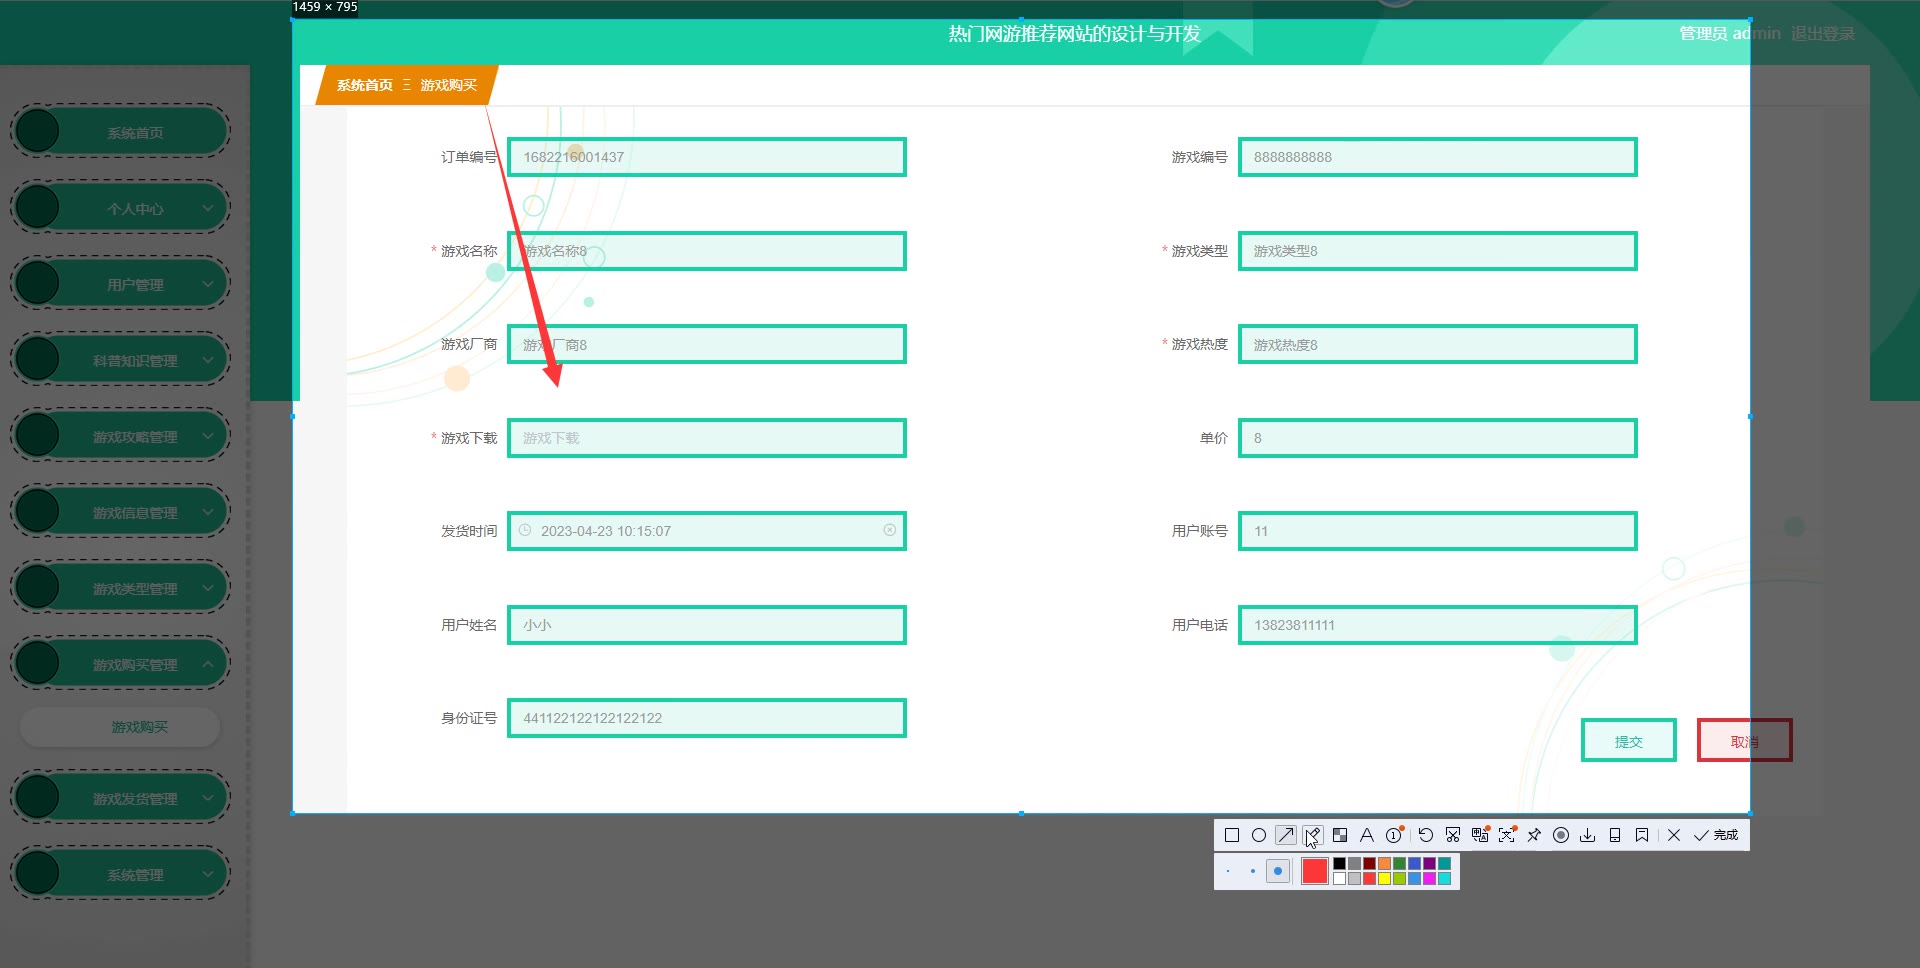Select the arrow drawing tool

(1286, 835)
